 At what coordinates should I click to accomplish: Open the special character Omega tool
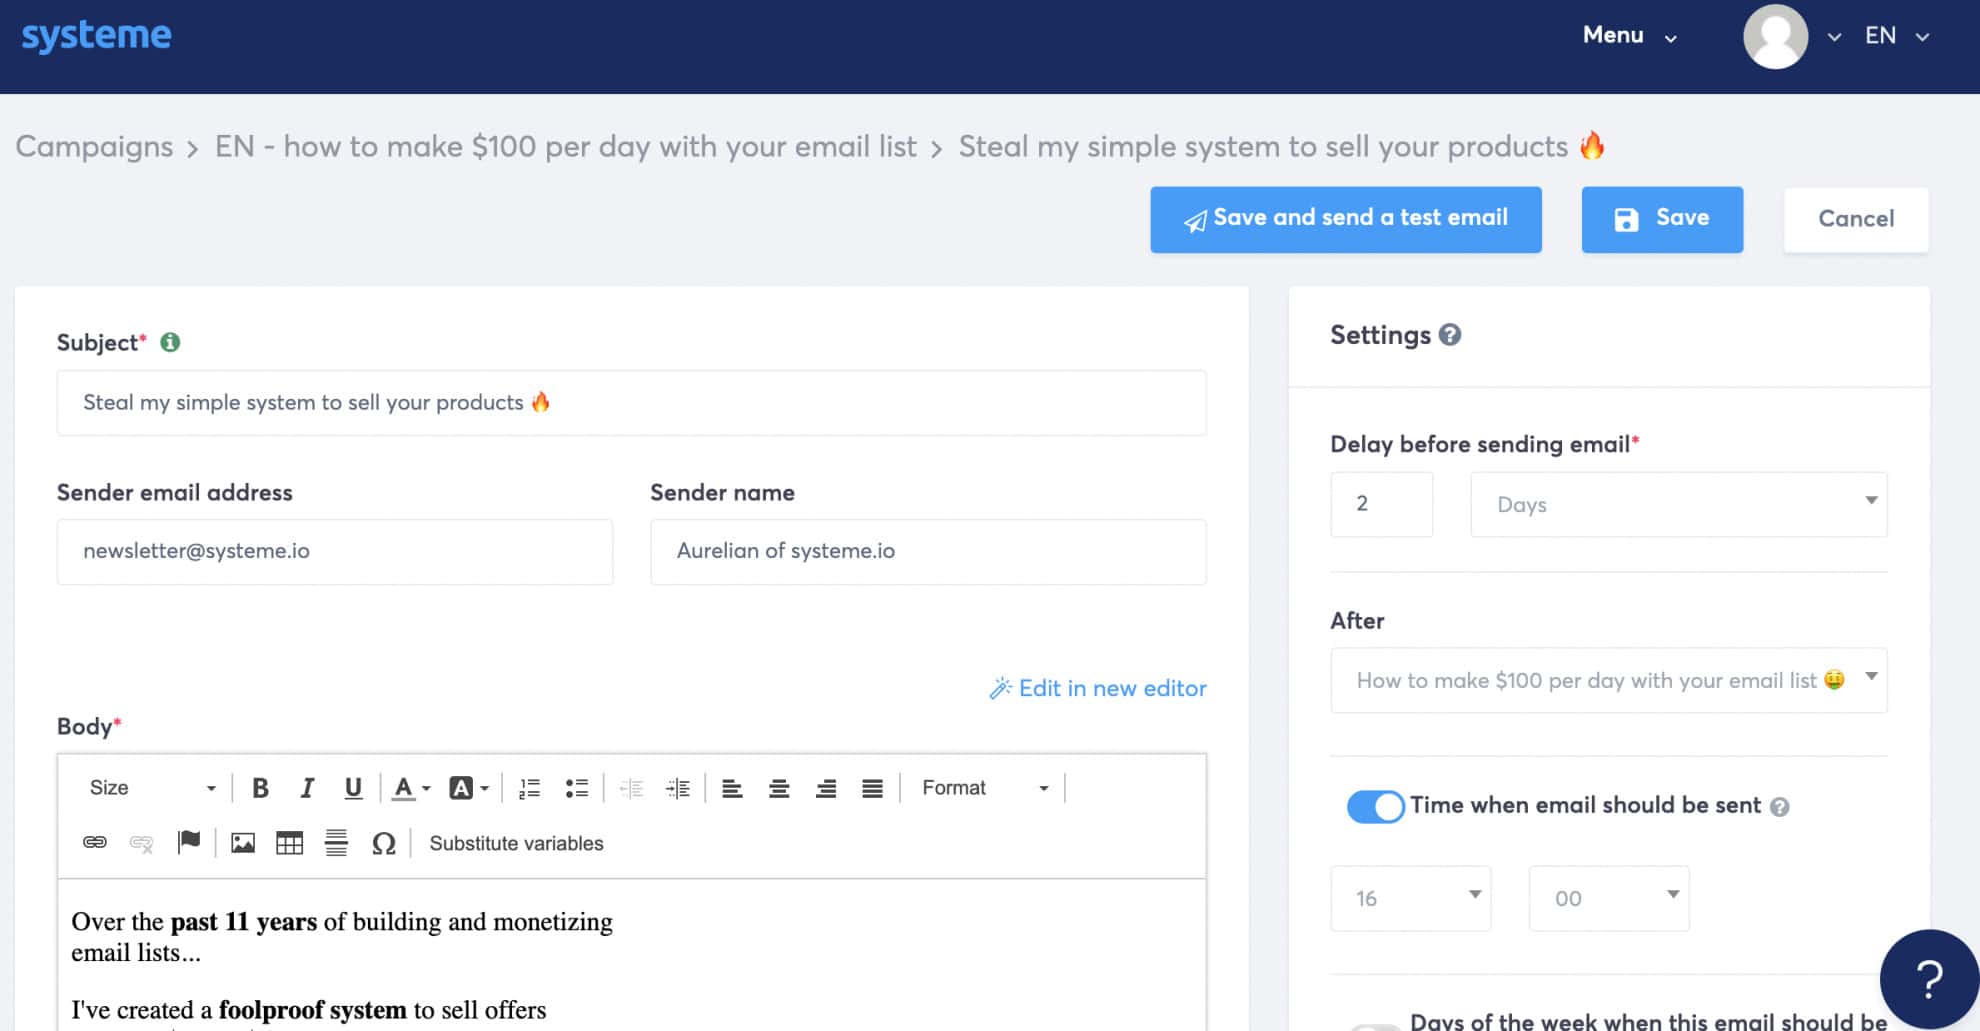[383, 843]
